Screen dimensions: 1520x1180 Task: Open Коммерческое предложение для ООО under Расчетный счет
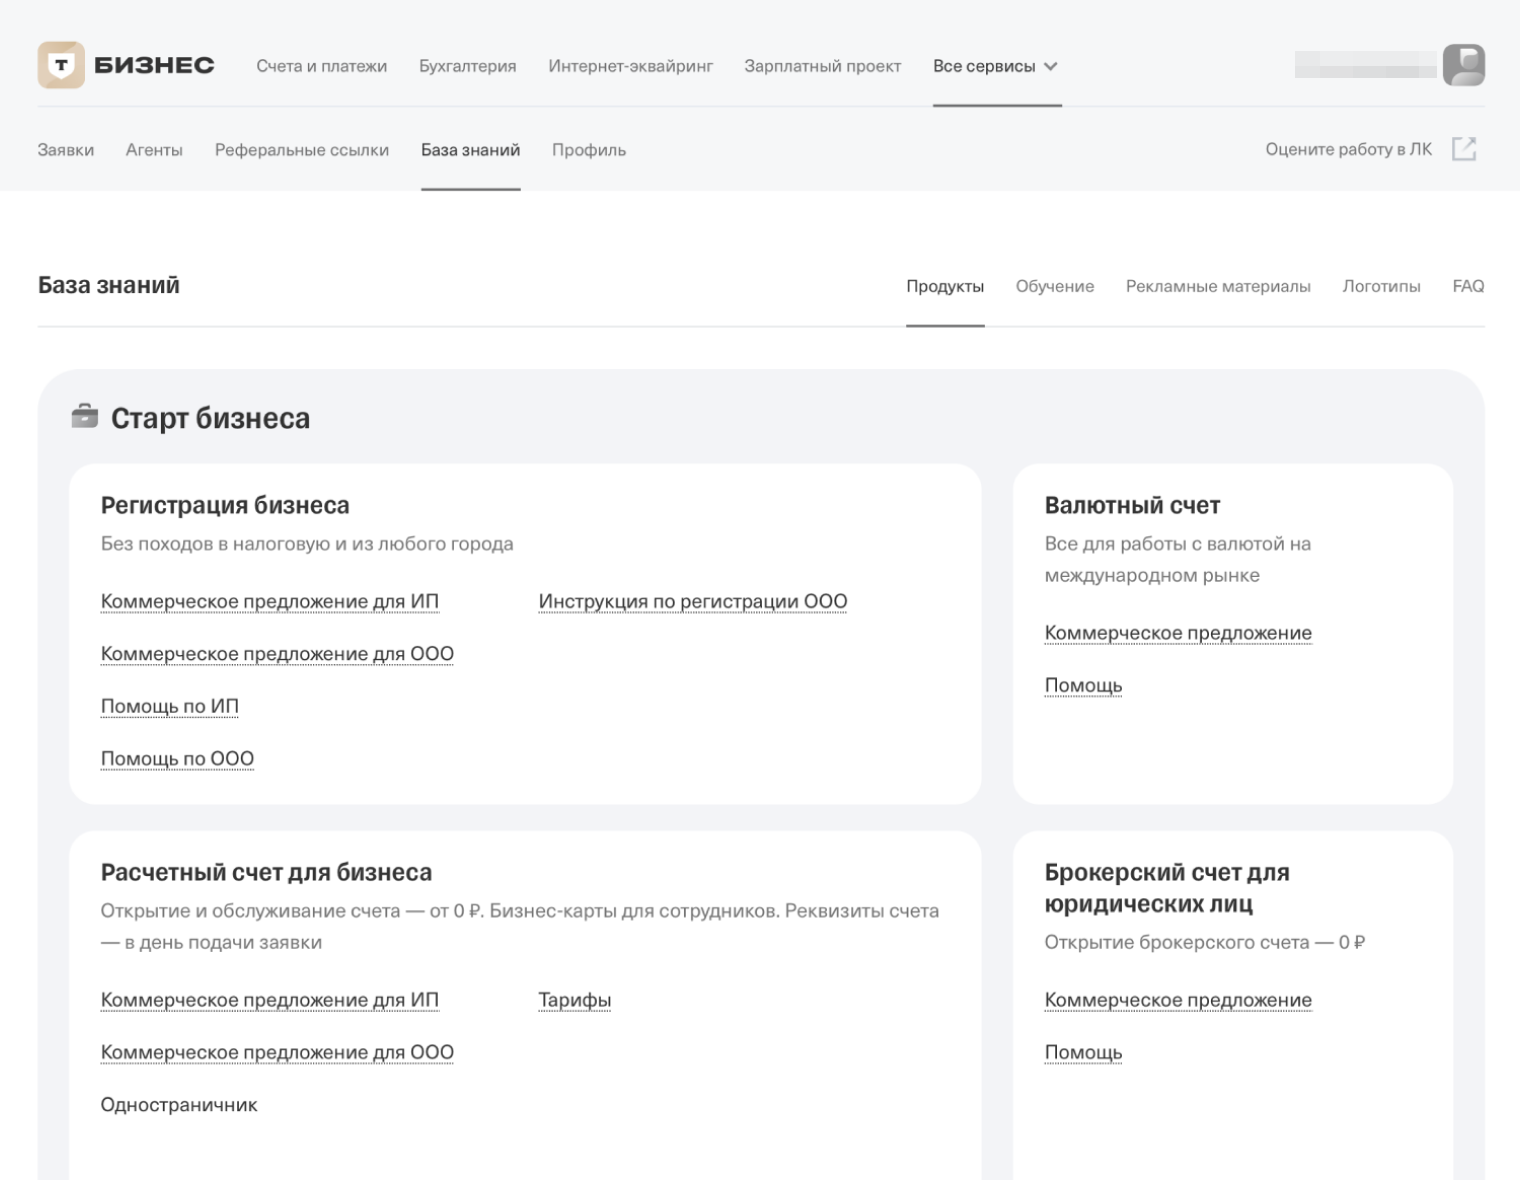coord(277,1052)
